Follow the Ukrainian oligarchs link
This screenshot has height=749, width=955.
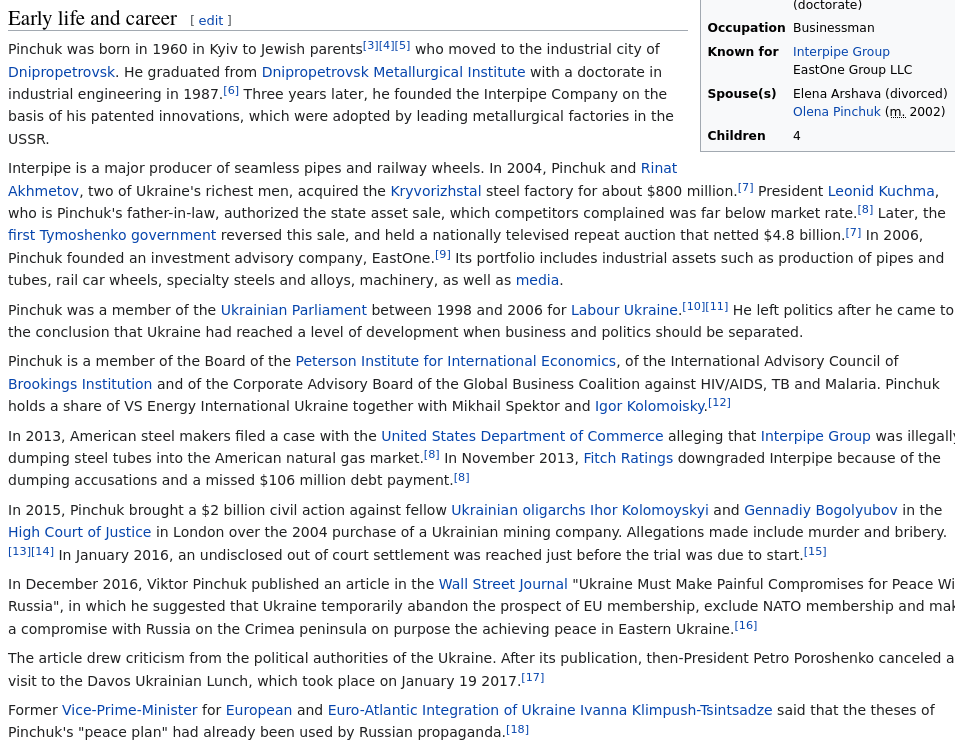coord(518,510)
